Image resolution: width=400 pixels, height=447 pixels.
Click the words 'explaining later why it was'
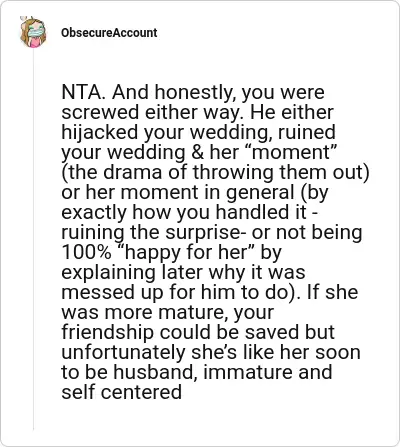(x=183, y=273)
